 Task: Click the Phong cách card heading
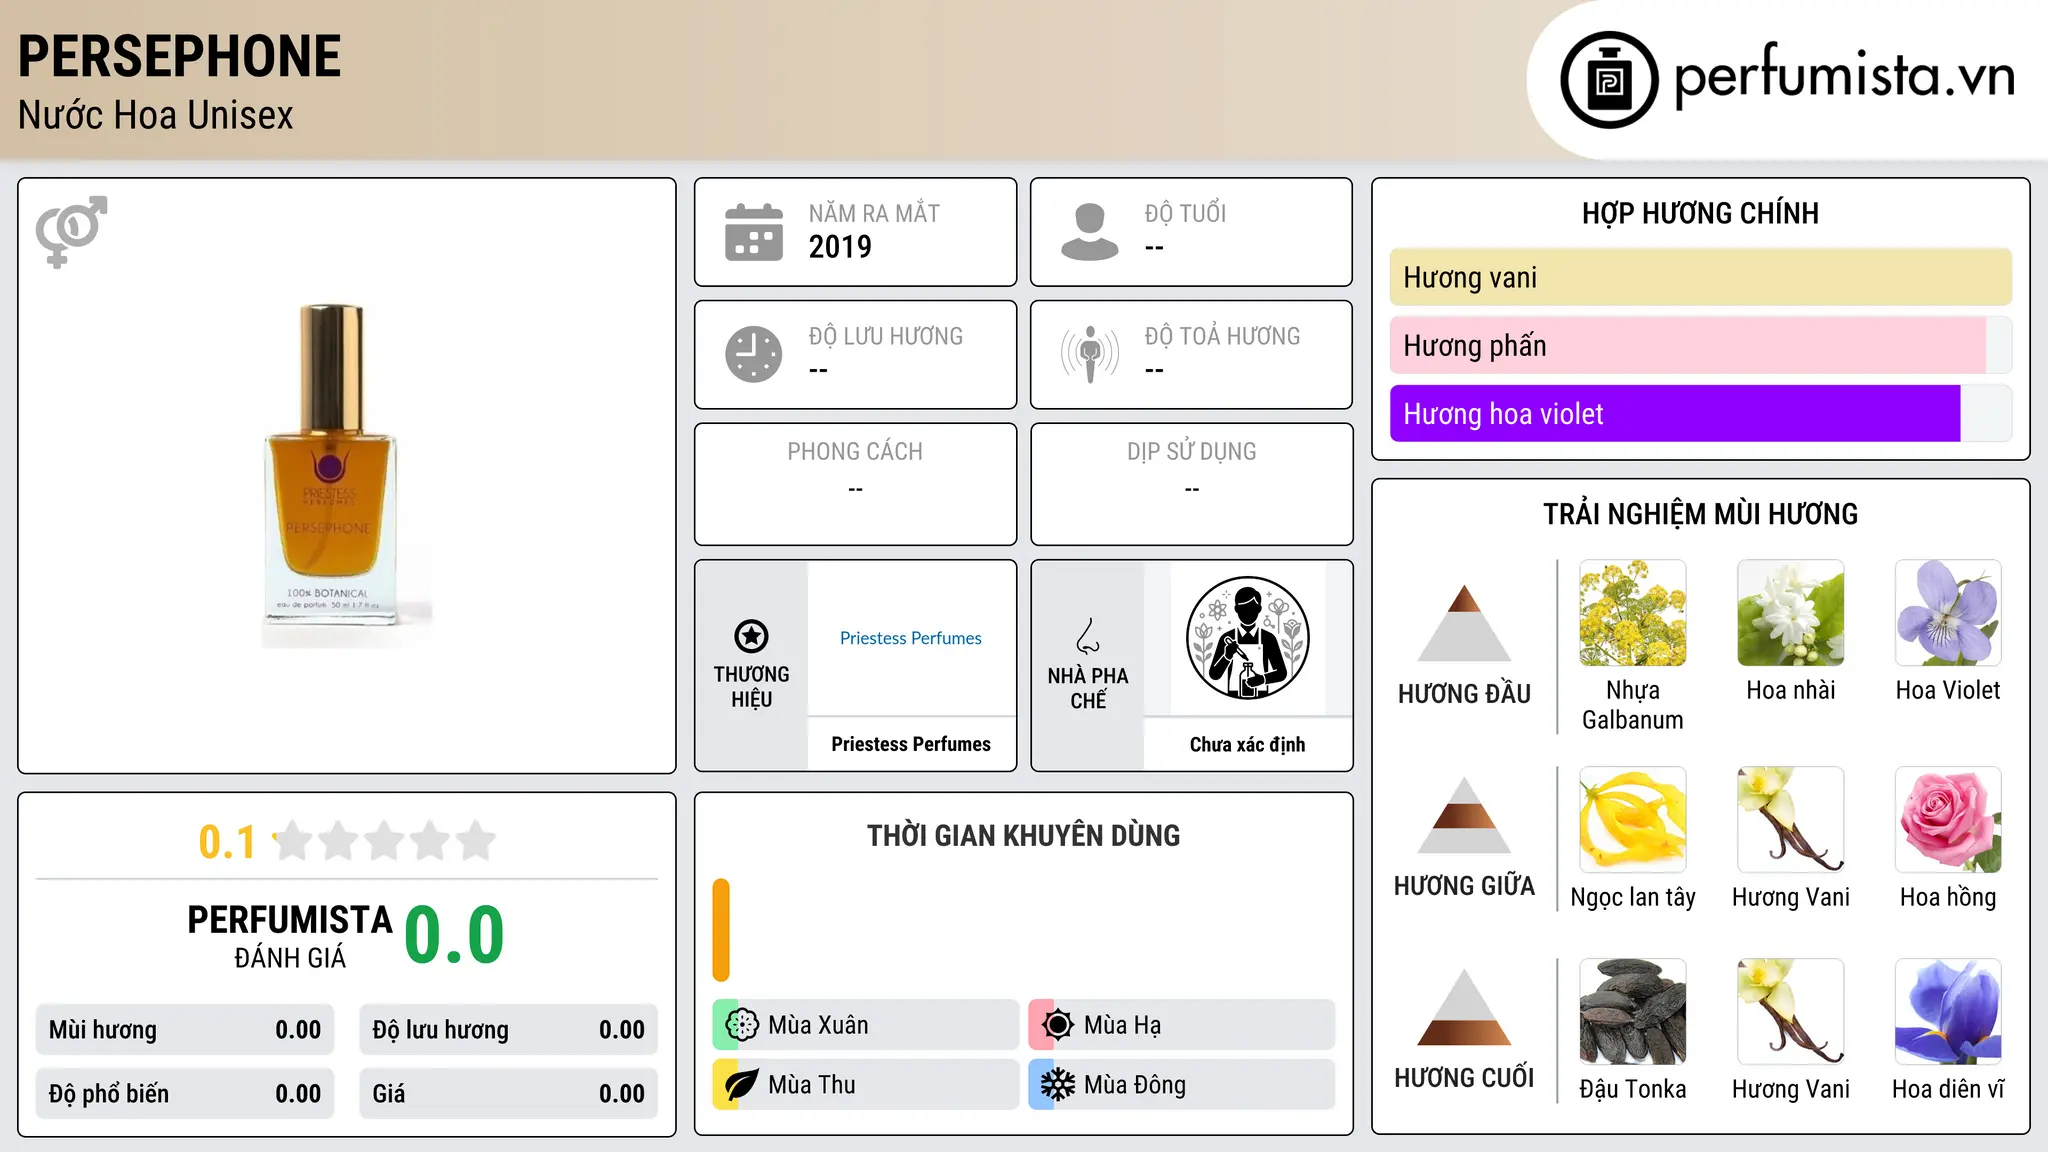tap(855, 452)
